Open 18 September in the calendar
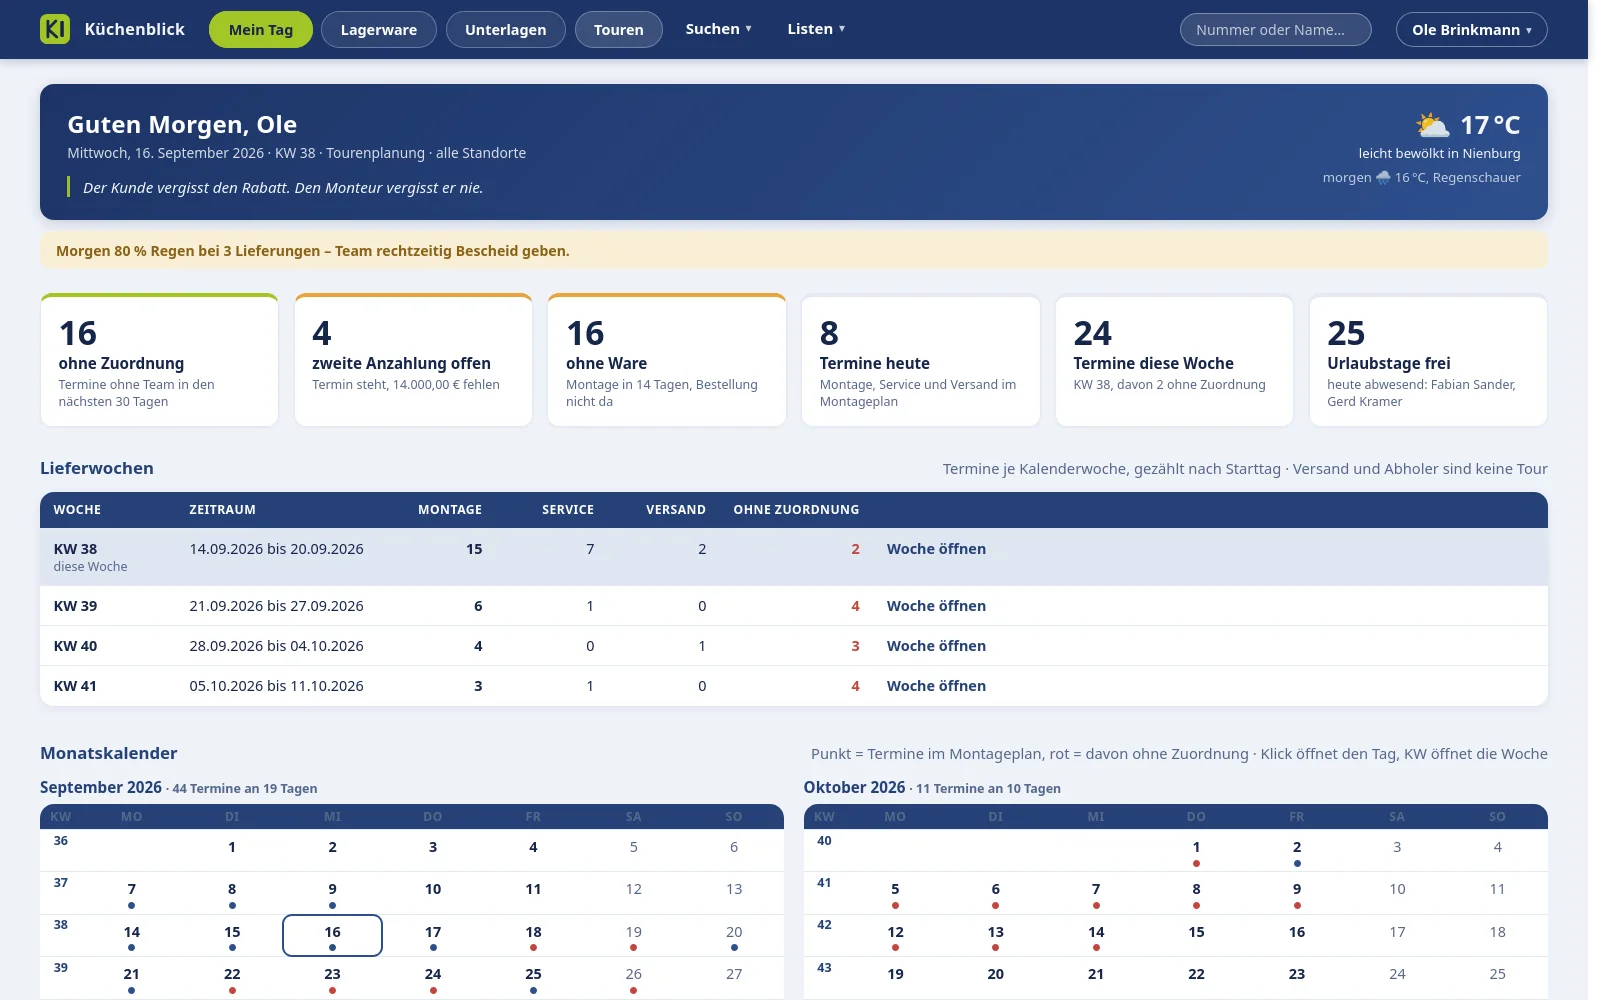The image size is (1600, 1000). tap(533, 935)
